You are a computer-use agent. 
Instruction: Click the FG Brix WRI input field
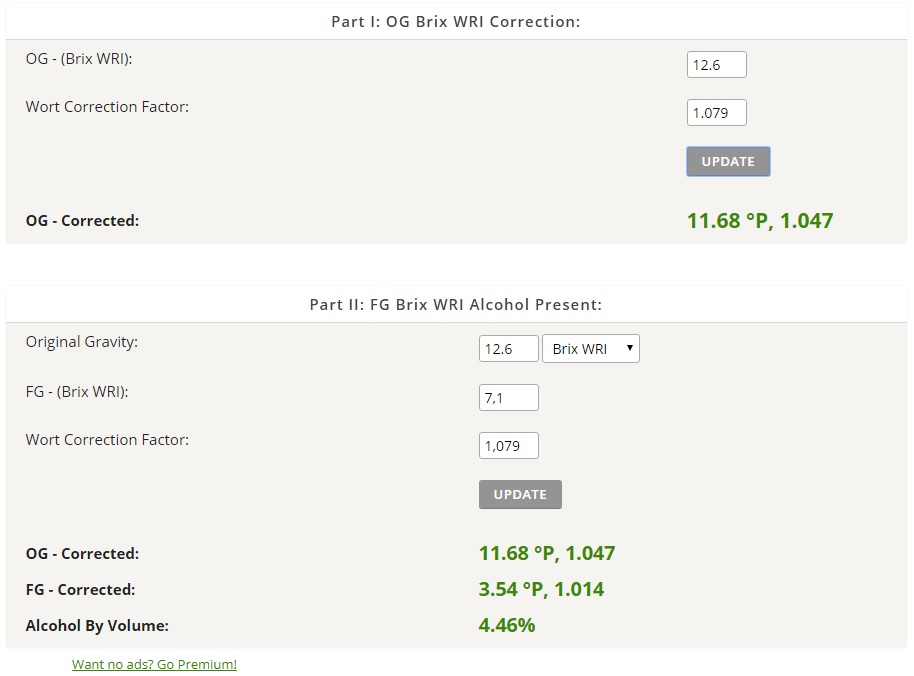[x=508, y=397]
